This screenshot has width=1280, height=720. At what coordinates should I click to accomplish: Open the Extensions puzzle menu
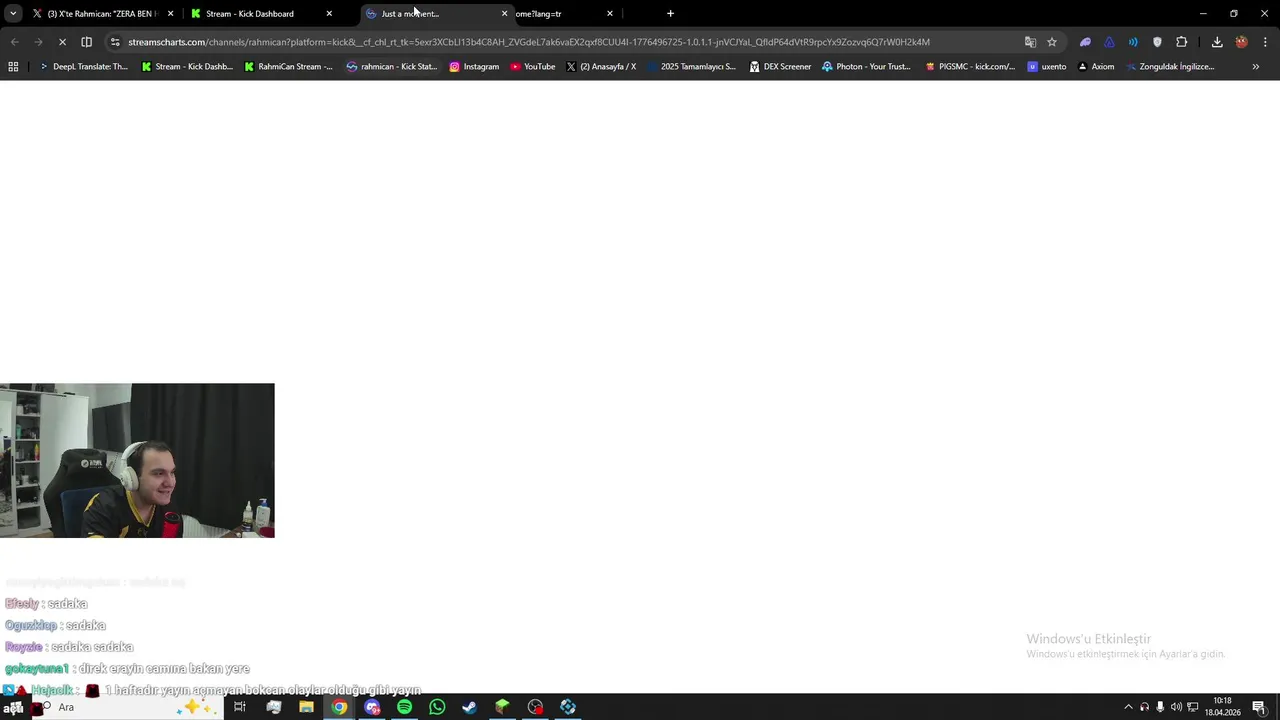[x=1181, y=42]
